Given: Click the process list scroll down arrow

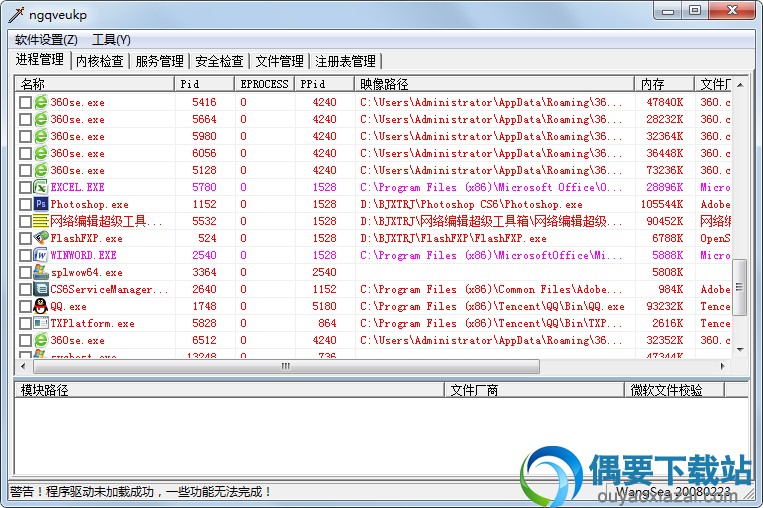Looking at the screenshot, I should pos(740,349).
